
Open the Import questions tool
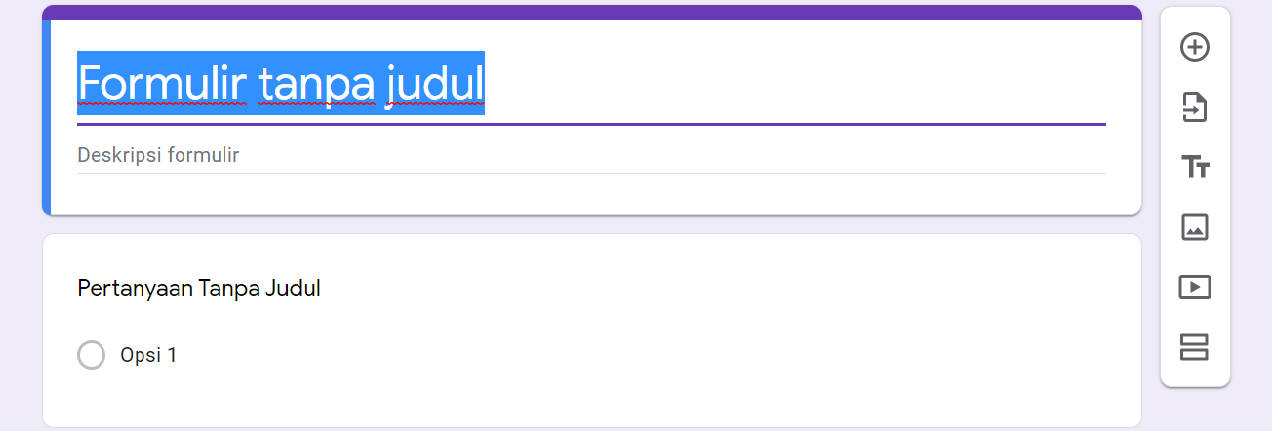(x=1195, y=107)
